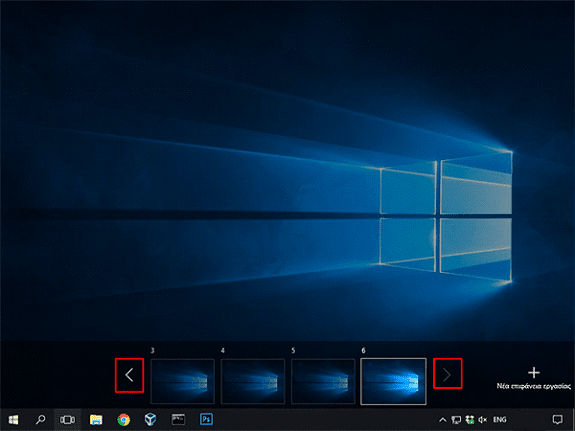Click the muted volume speaker icon

(483, 420)
